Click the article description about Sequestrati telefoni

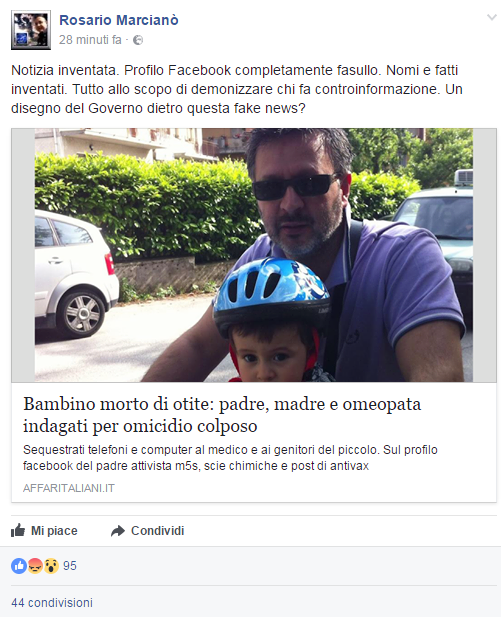click(230, 458)
